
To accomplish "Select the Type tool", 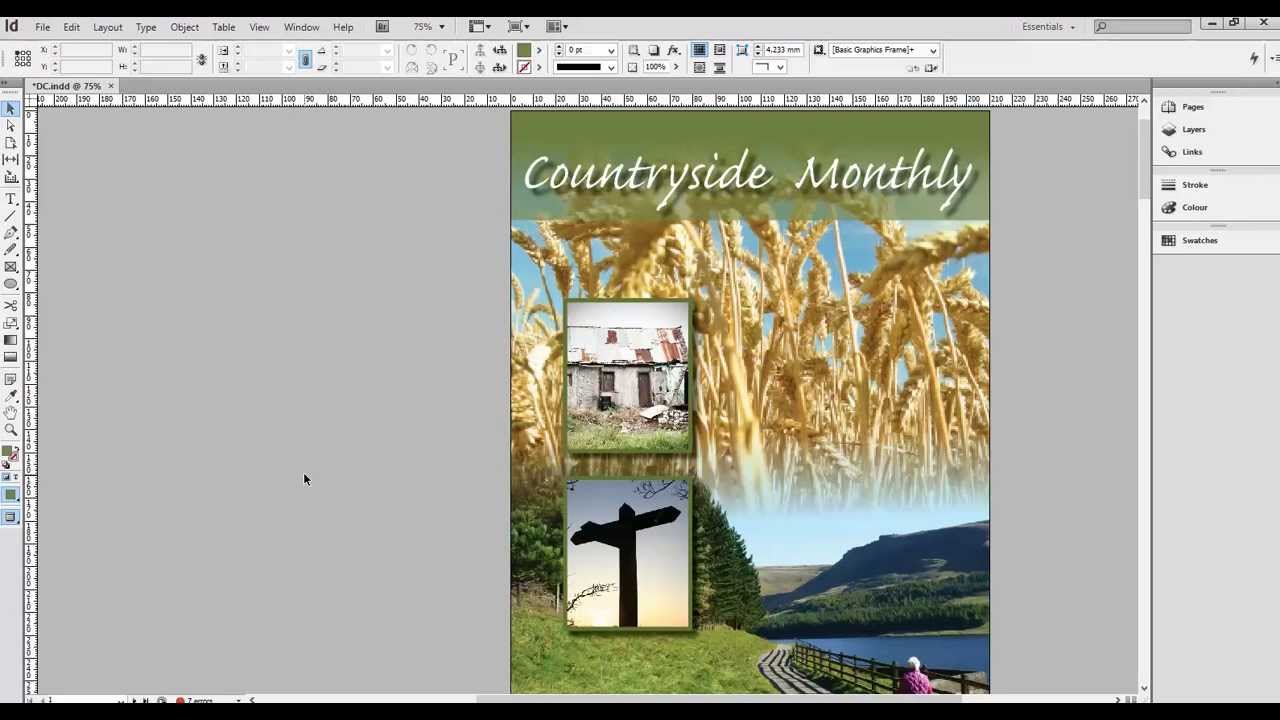I will click(11, 198).
